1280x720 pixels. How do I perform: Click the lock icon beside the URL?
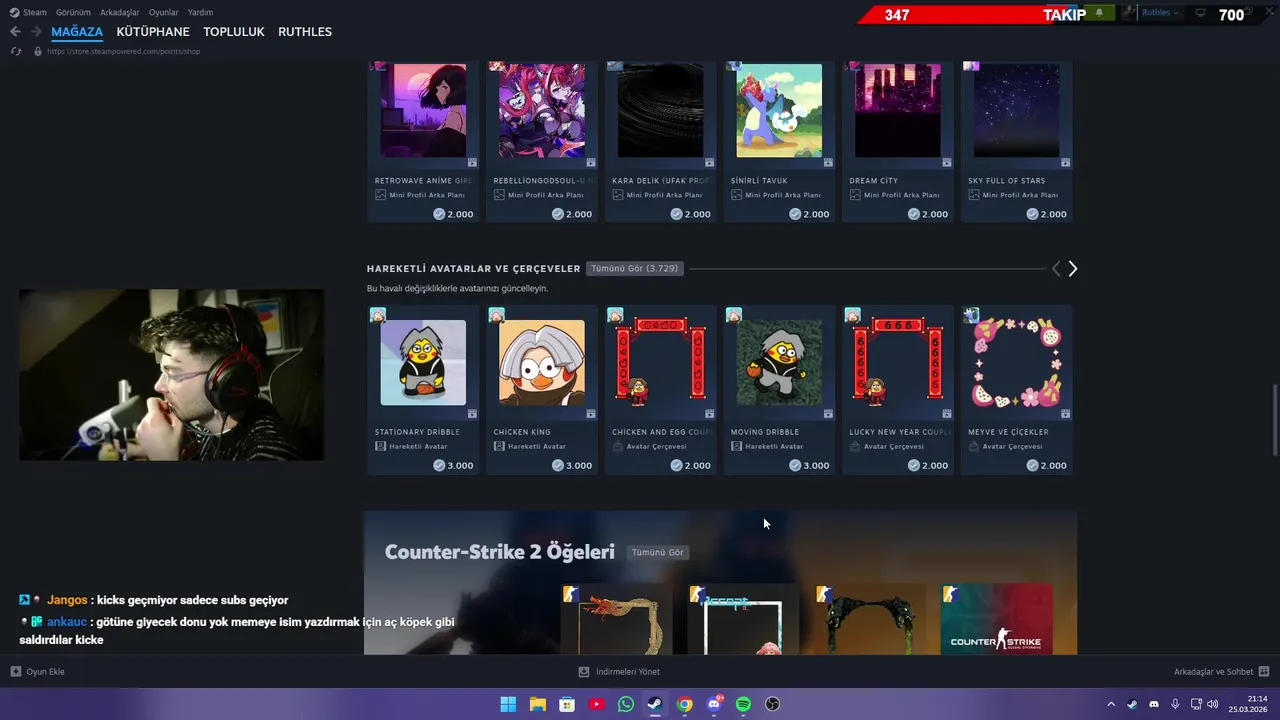click(x=38, y=51)
